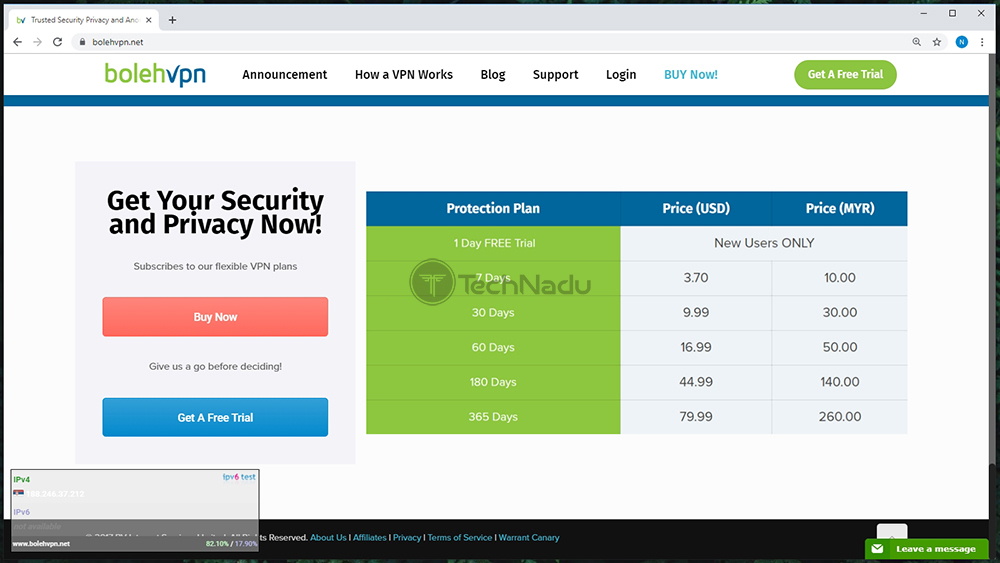Click the 30 Days plan cell
The width and height of the screenshot is (1000, 563).
coord(493,312)
